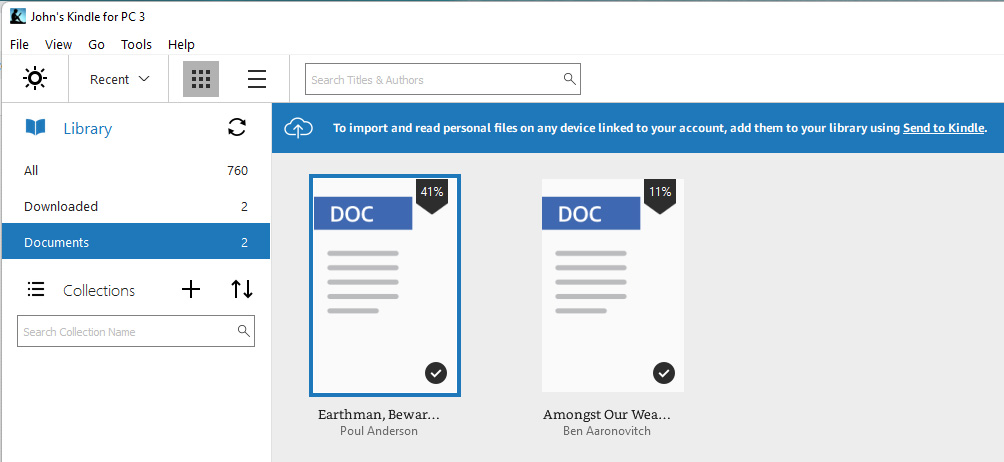
Task: Click the Kindle app icon in title bar
Action: tap(18, 16)
